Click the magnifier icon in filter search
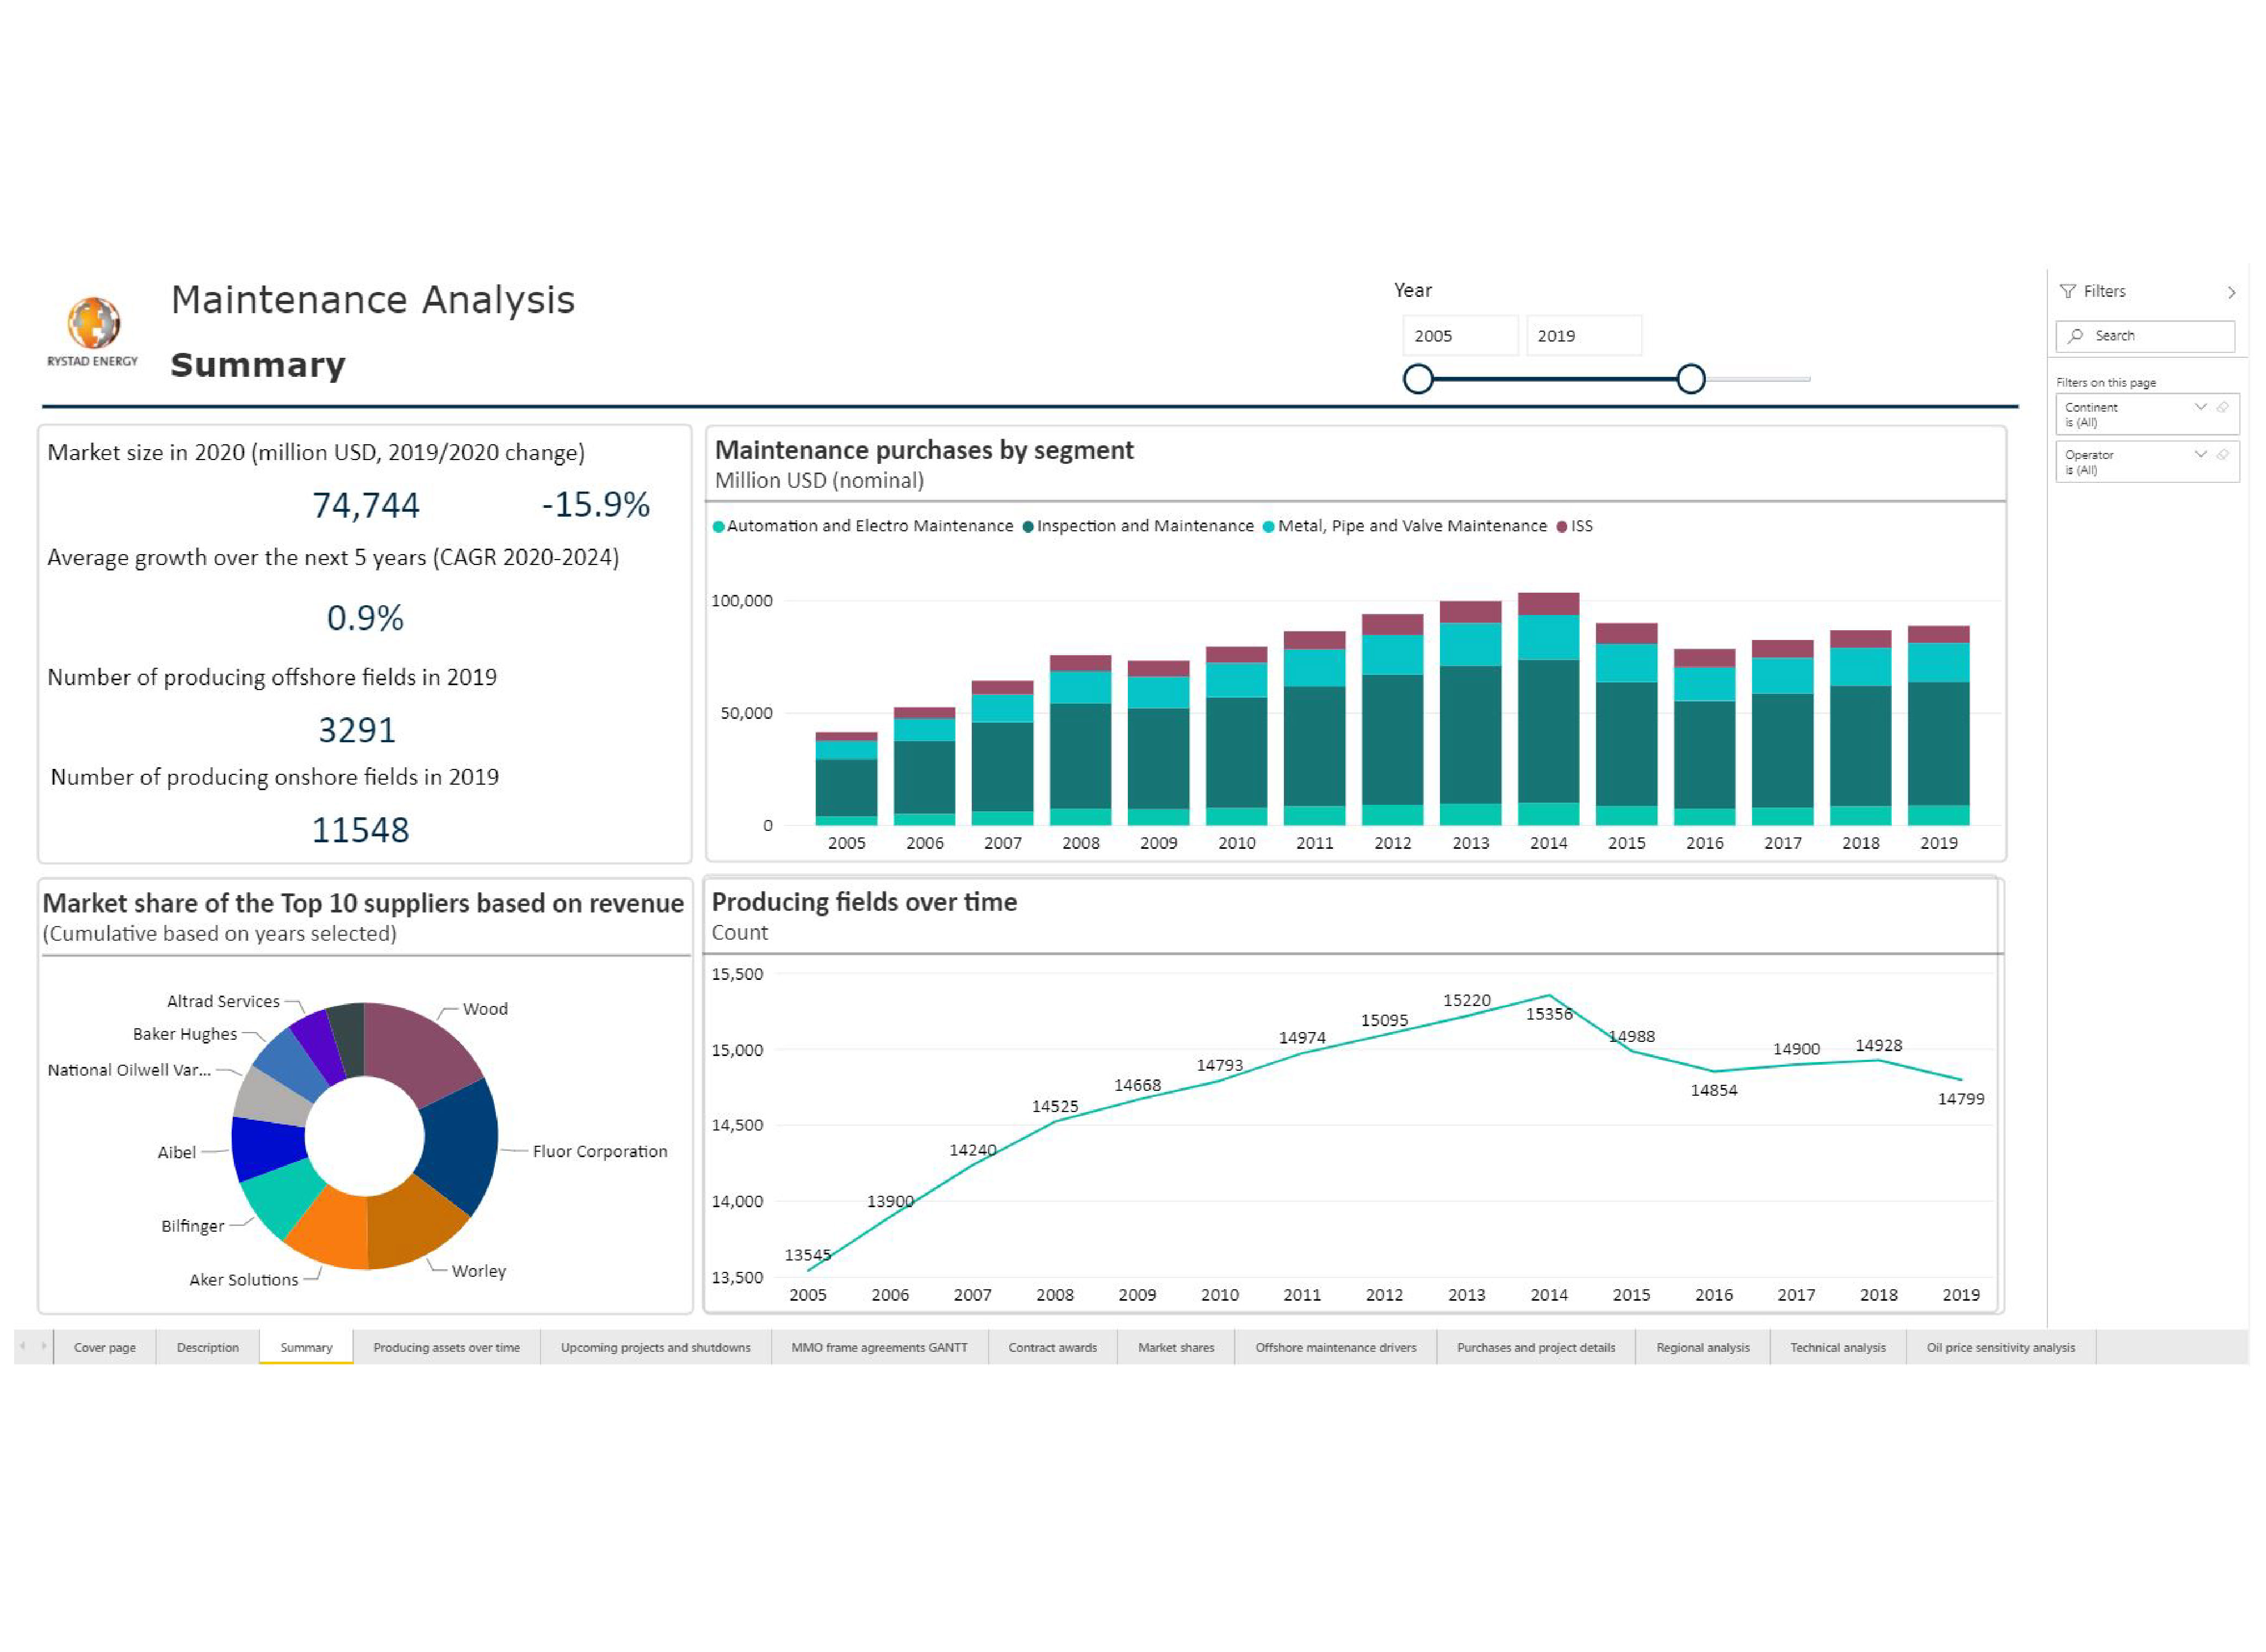The width and height of the screenshot is (2266, 1652). tap(2076, 336)
